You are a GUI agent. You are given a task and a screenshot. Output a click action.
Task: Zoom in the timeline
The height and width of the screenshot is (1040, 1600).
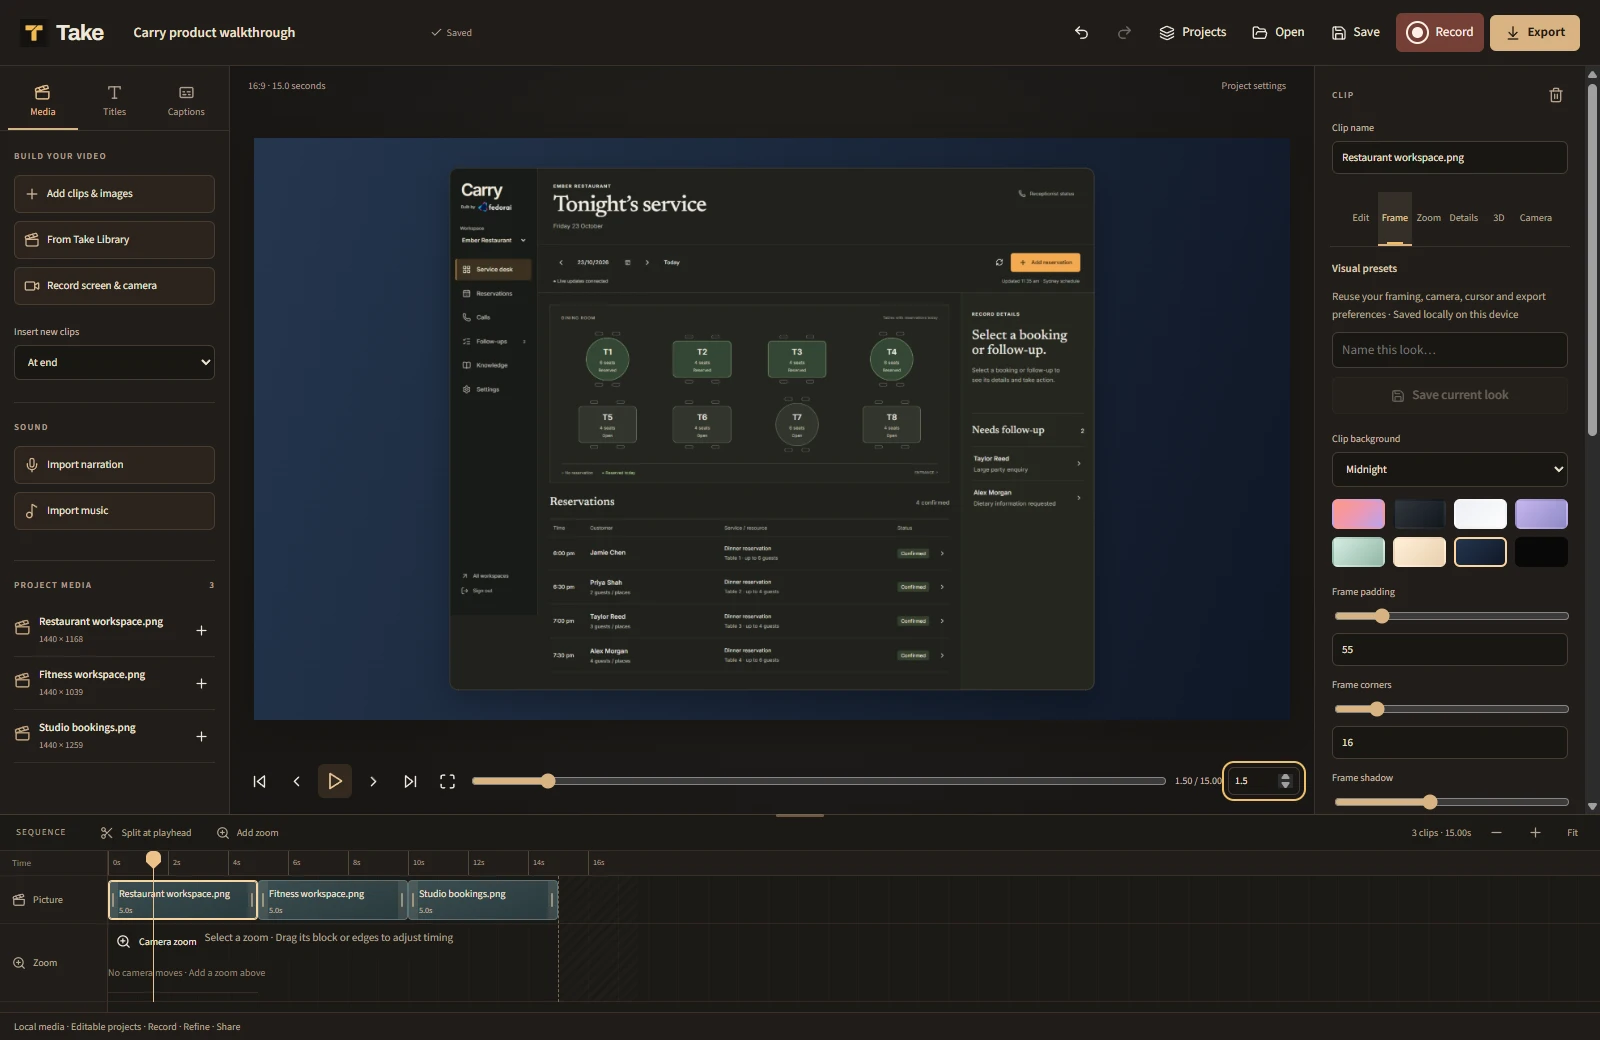pos(1535,833)
